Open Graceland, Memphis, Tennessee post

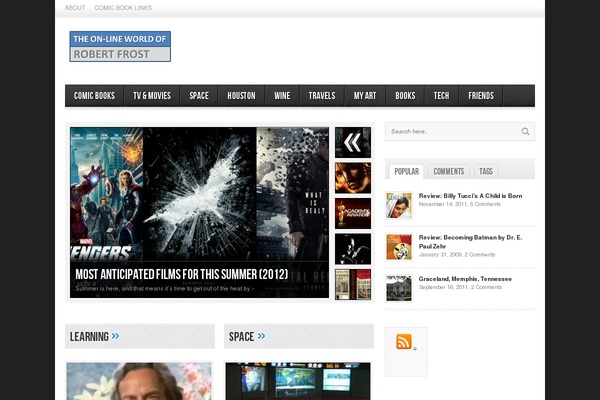click(x=465, y=279)
